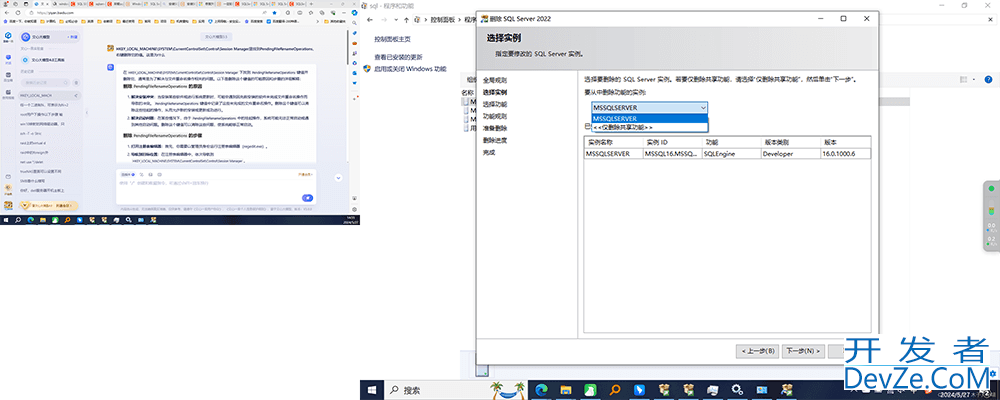The image size is (1000, 400).
Task: Click the Start button on left small taskbar
Action: [6, 219]
